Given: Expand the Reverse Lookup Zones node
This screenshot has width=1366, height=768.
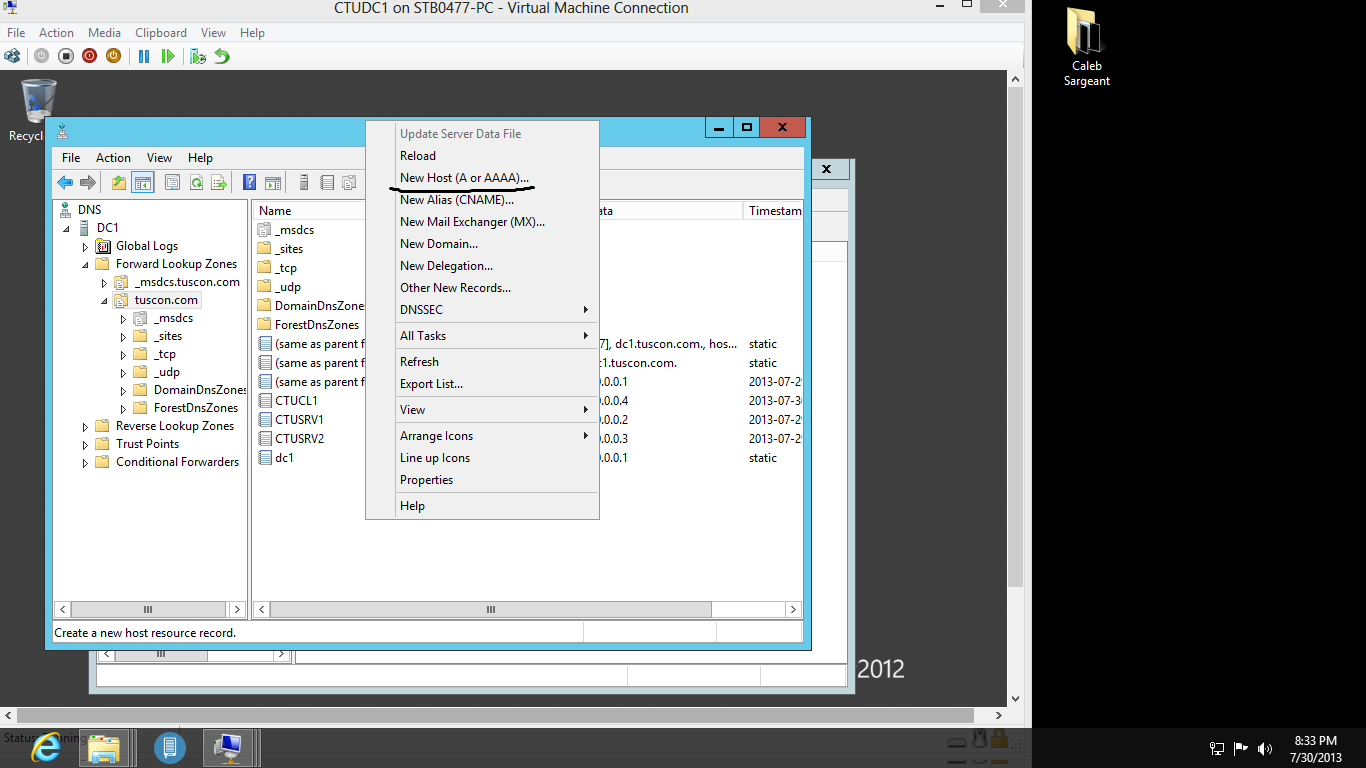Looking at the screenshot, I should click(x=86, y=426).
